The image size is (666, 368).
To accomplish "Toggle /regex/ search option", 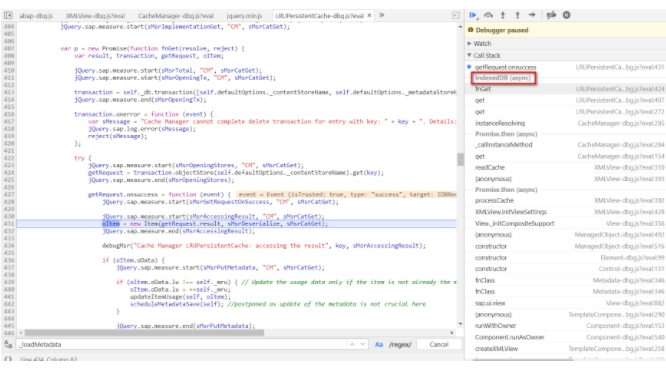I will [x=400, y=344].
